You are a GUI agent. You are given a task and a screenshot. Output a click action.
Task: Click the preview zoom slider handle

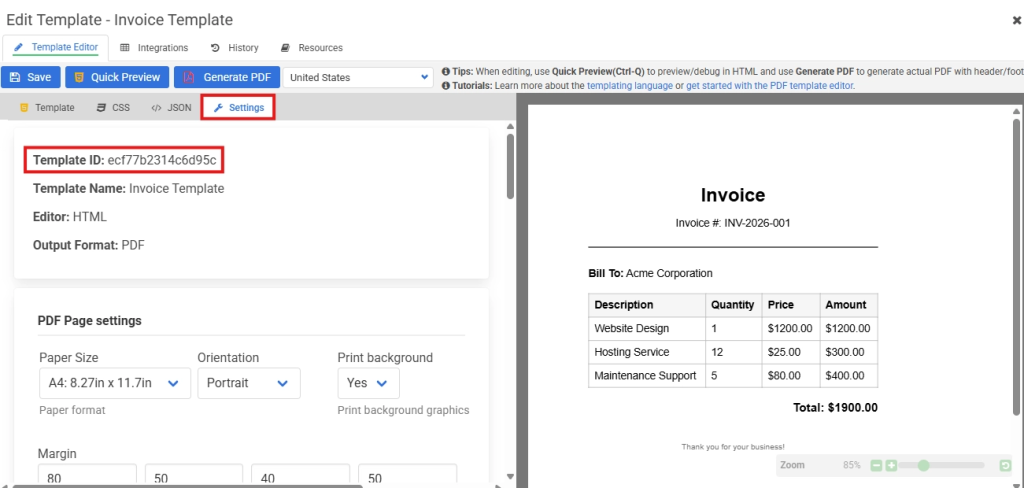[923, 466]
